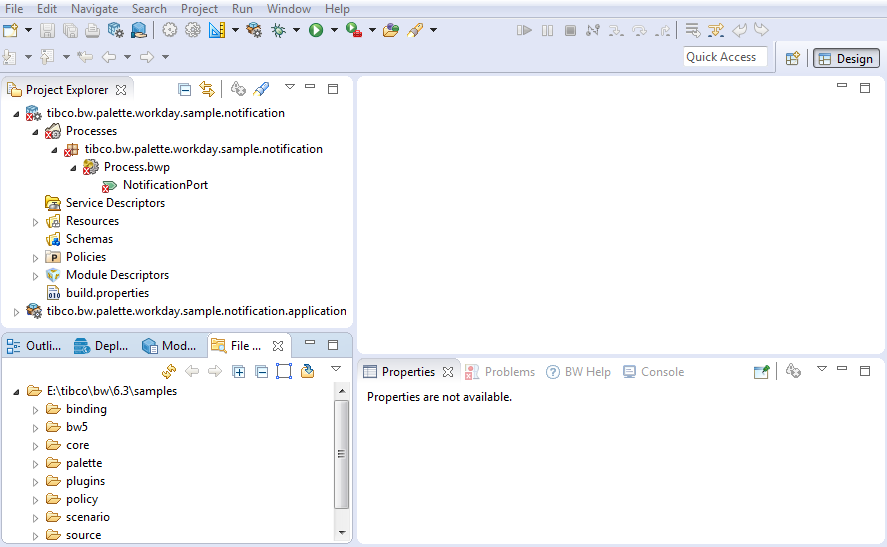887x547 pixels.
Task: Open the dropdown arrow beside the New icon
Action: 28,30
